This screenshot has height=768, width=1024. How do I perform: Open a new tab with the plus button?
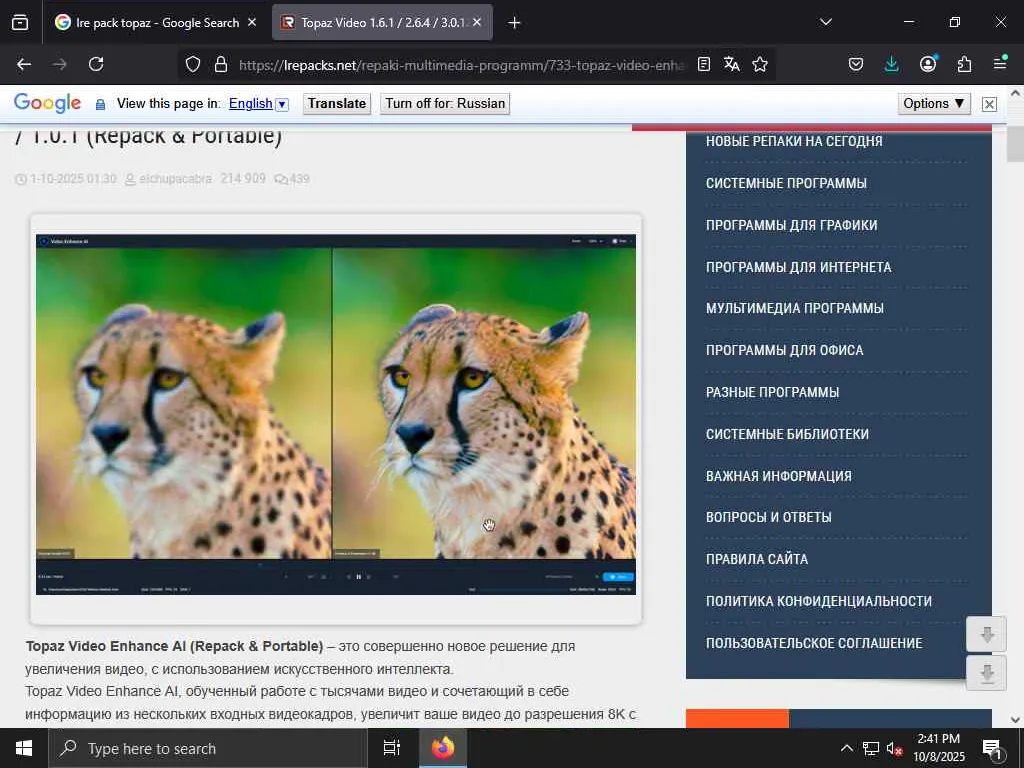[x=515, y=23]
